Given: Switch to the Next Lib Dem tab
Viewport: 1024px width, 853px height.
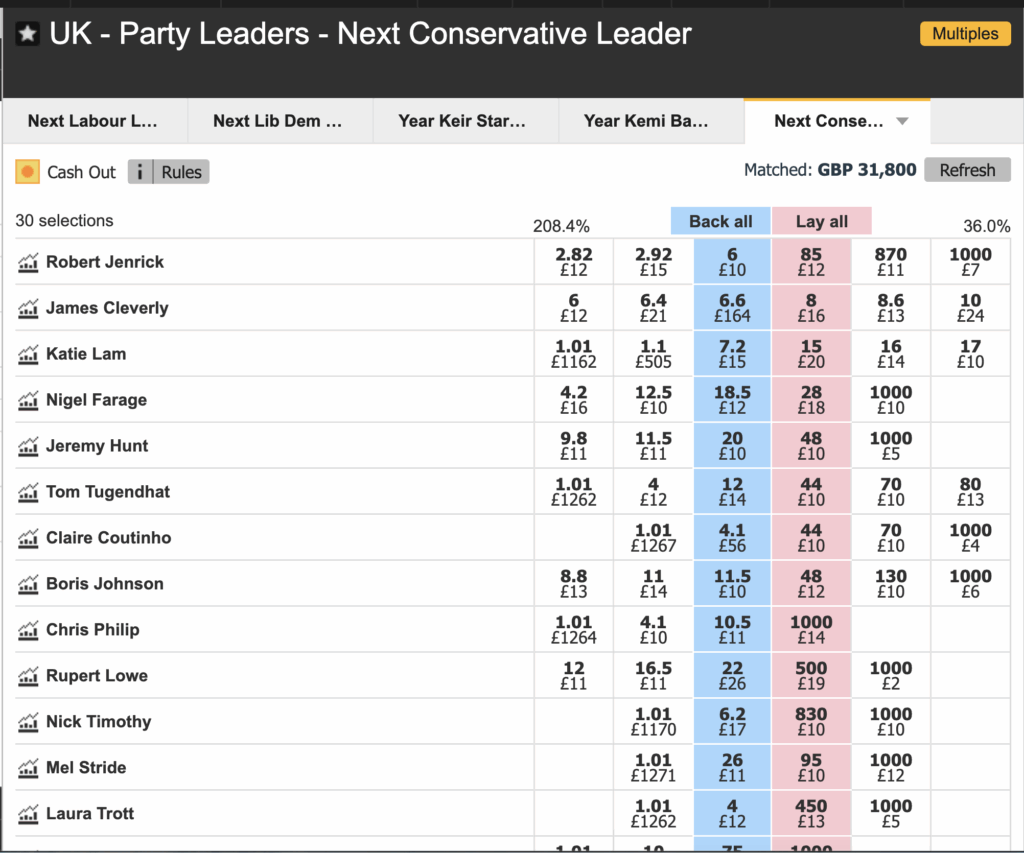Looking at the screenshot, I should tap(278, 121).
